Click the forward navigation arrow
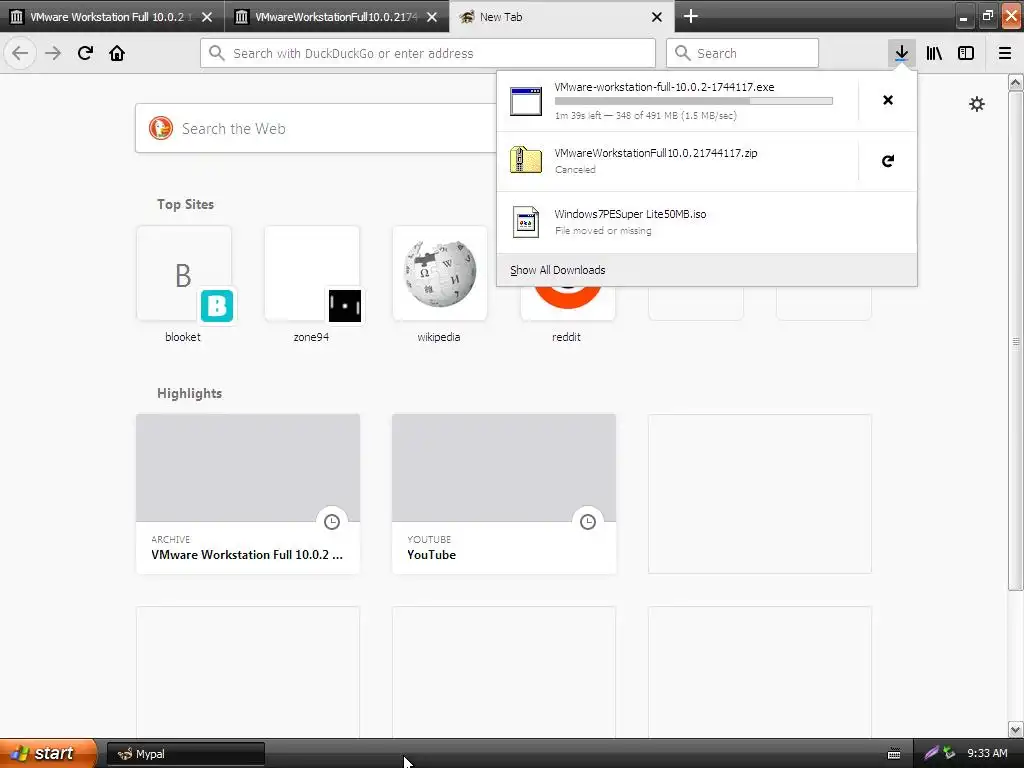This screenshot has height=768, width=1024. coord(53,53)
